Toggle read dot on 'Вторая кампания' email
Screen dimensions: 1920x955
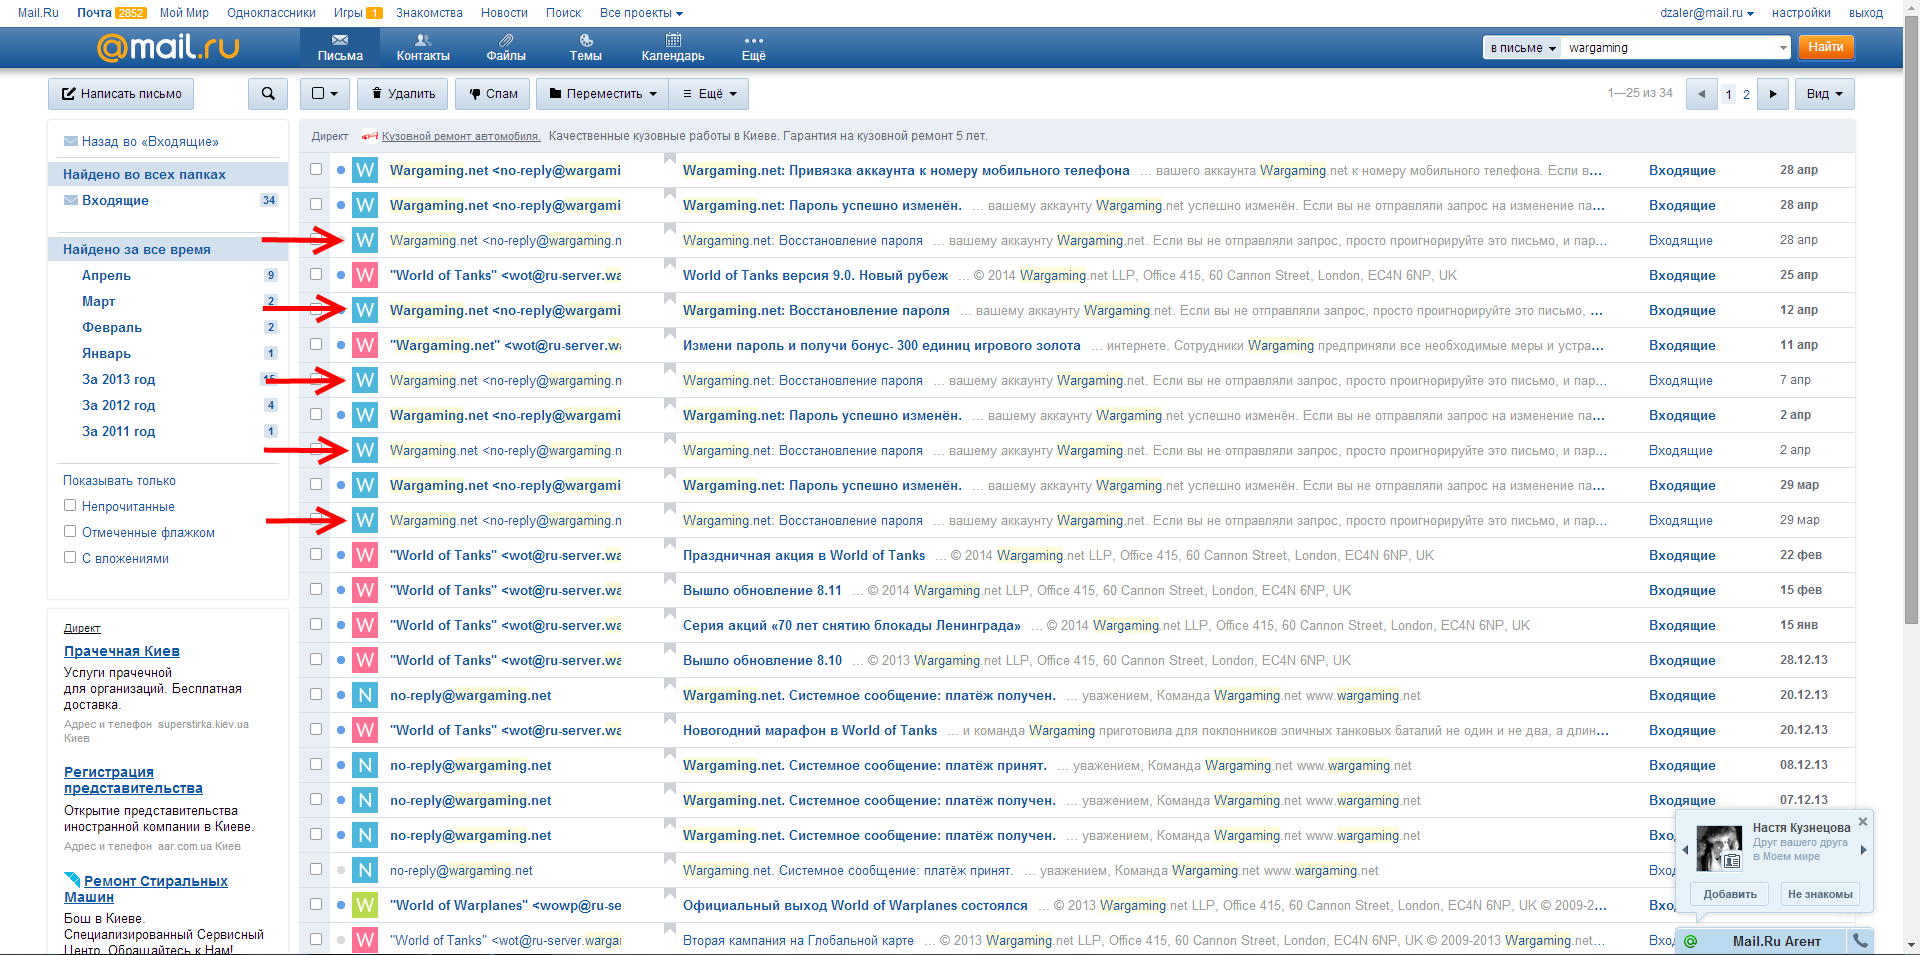pos(341,940)
